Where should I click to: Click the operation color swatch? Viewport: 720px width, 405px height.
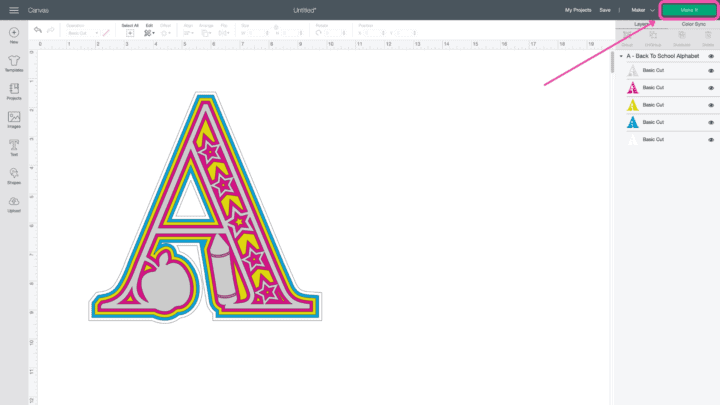106,33
